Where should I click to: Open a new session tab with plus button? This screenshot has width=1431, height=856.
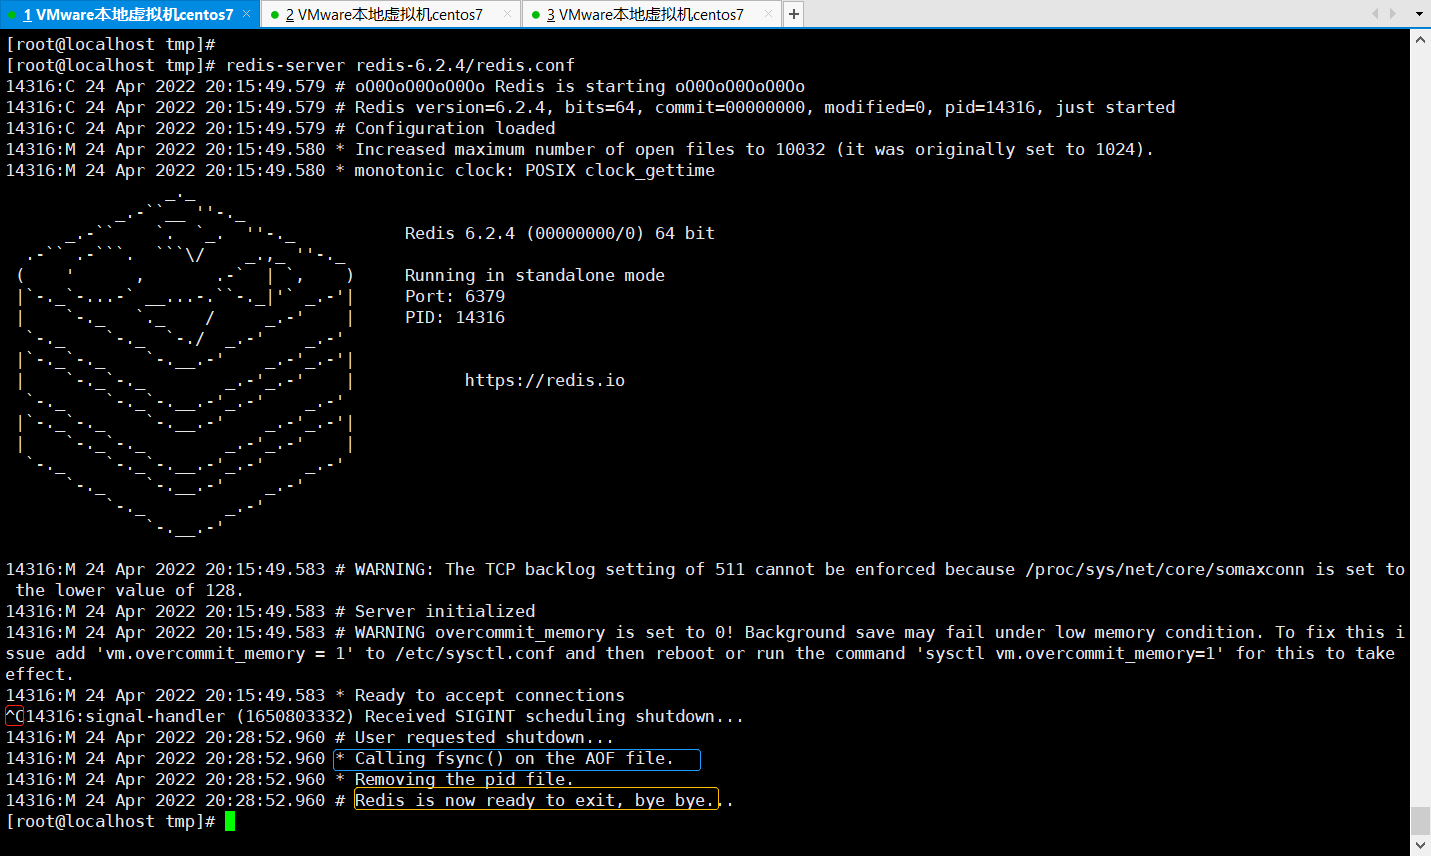tap(794, 14)
